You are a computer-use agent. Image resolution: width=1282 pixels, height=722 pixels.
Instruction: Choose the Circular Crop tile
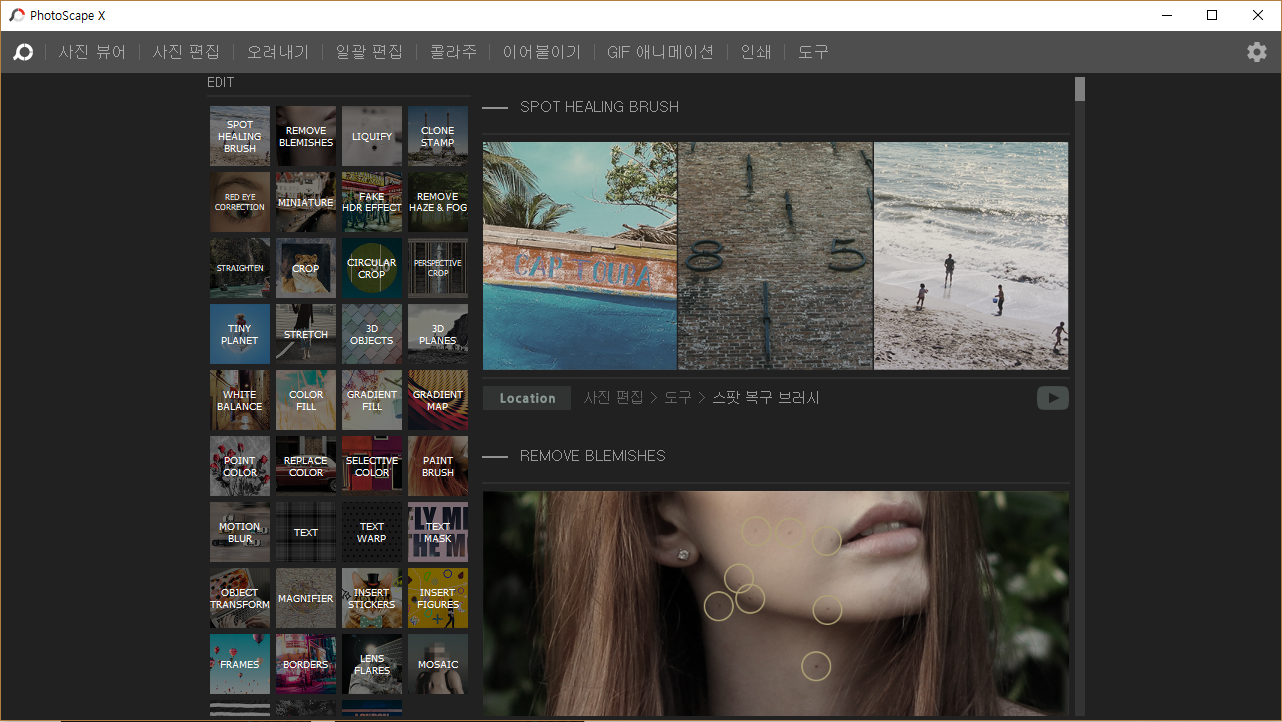click(x=372, y=268)
